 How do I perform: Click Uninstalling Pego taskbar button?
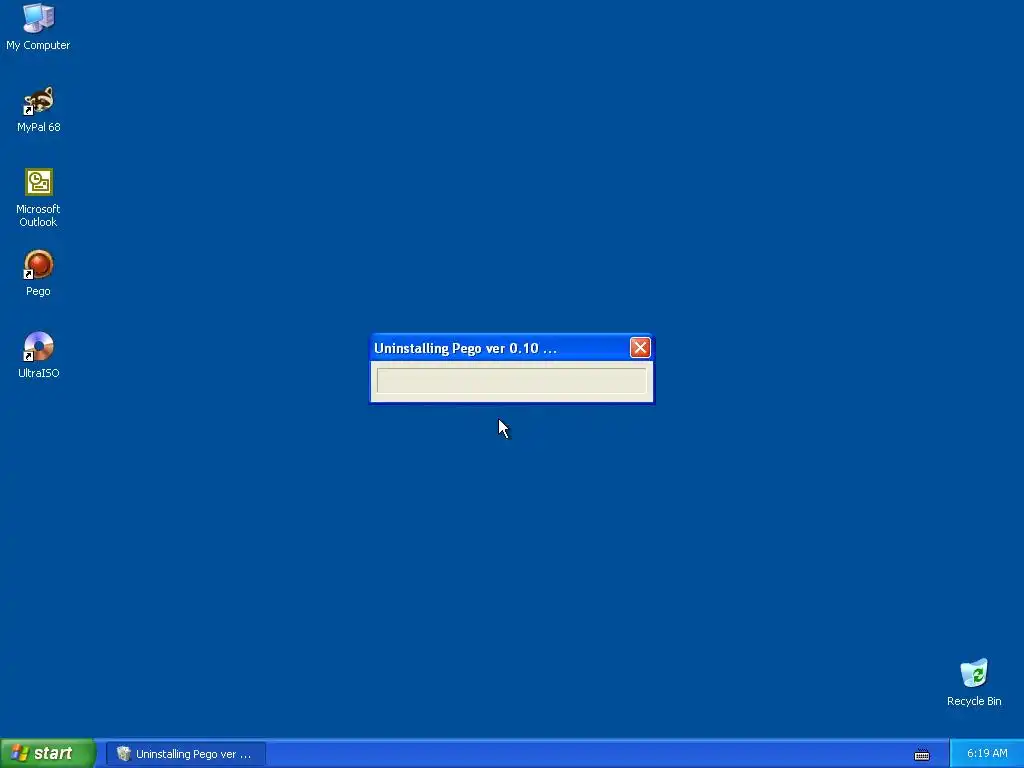(185, 754)
